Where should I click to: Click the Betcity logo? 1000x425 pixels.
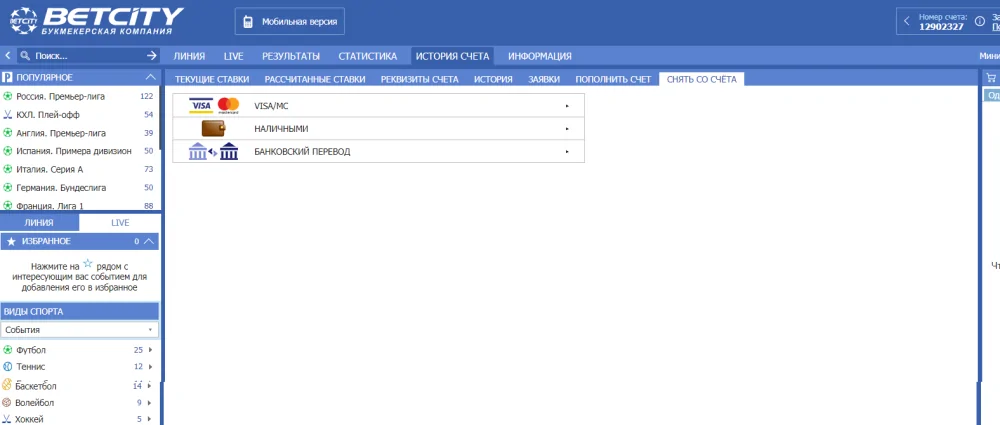click(97, 20)
